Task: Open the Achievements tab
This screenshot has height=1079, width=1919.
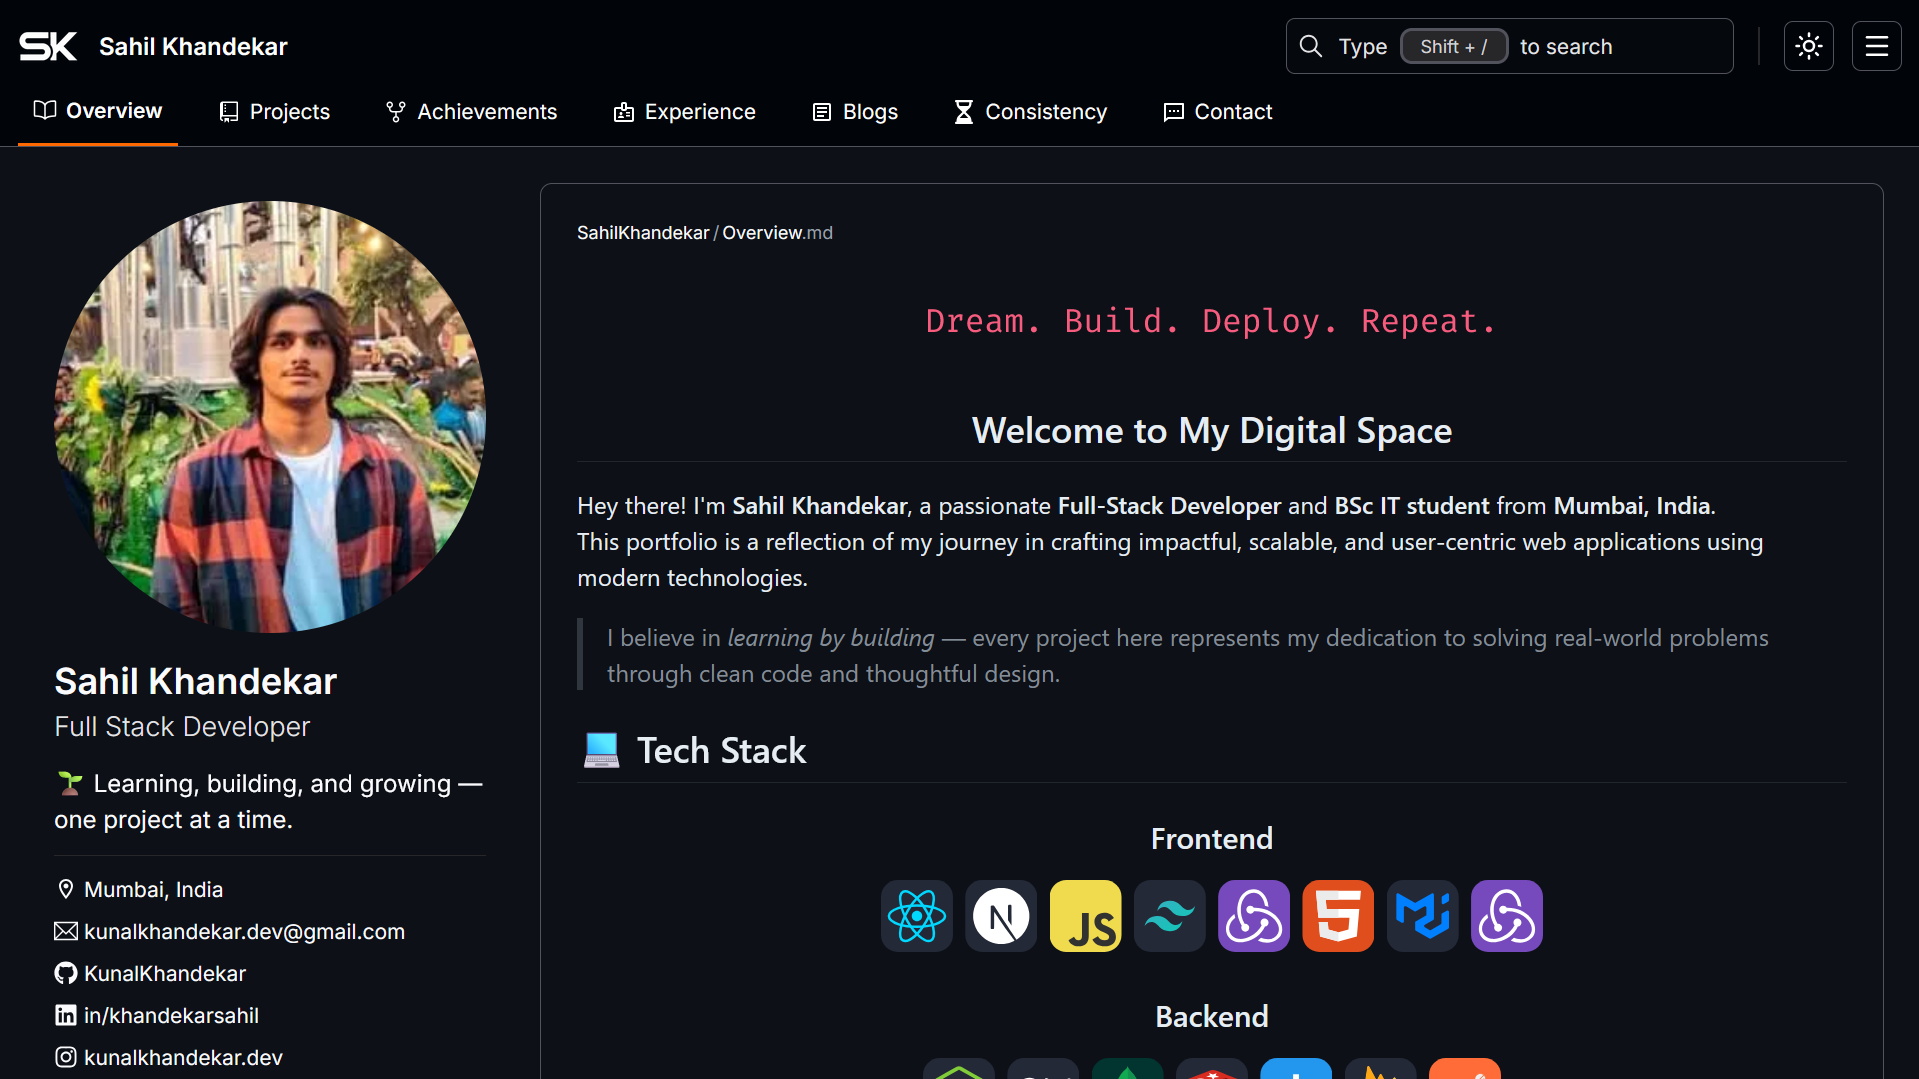Action: 471,112
